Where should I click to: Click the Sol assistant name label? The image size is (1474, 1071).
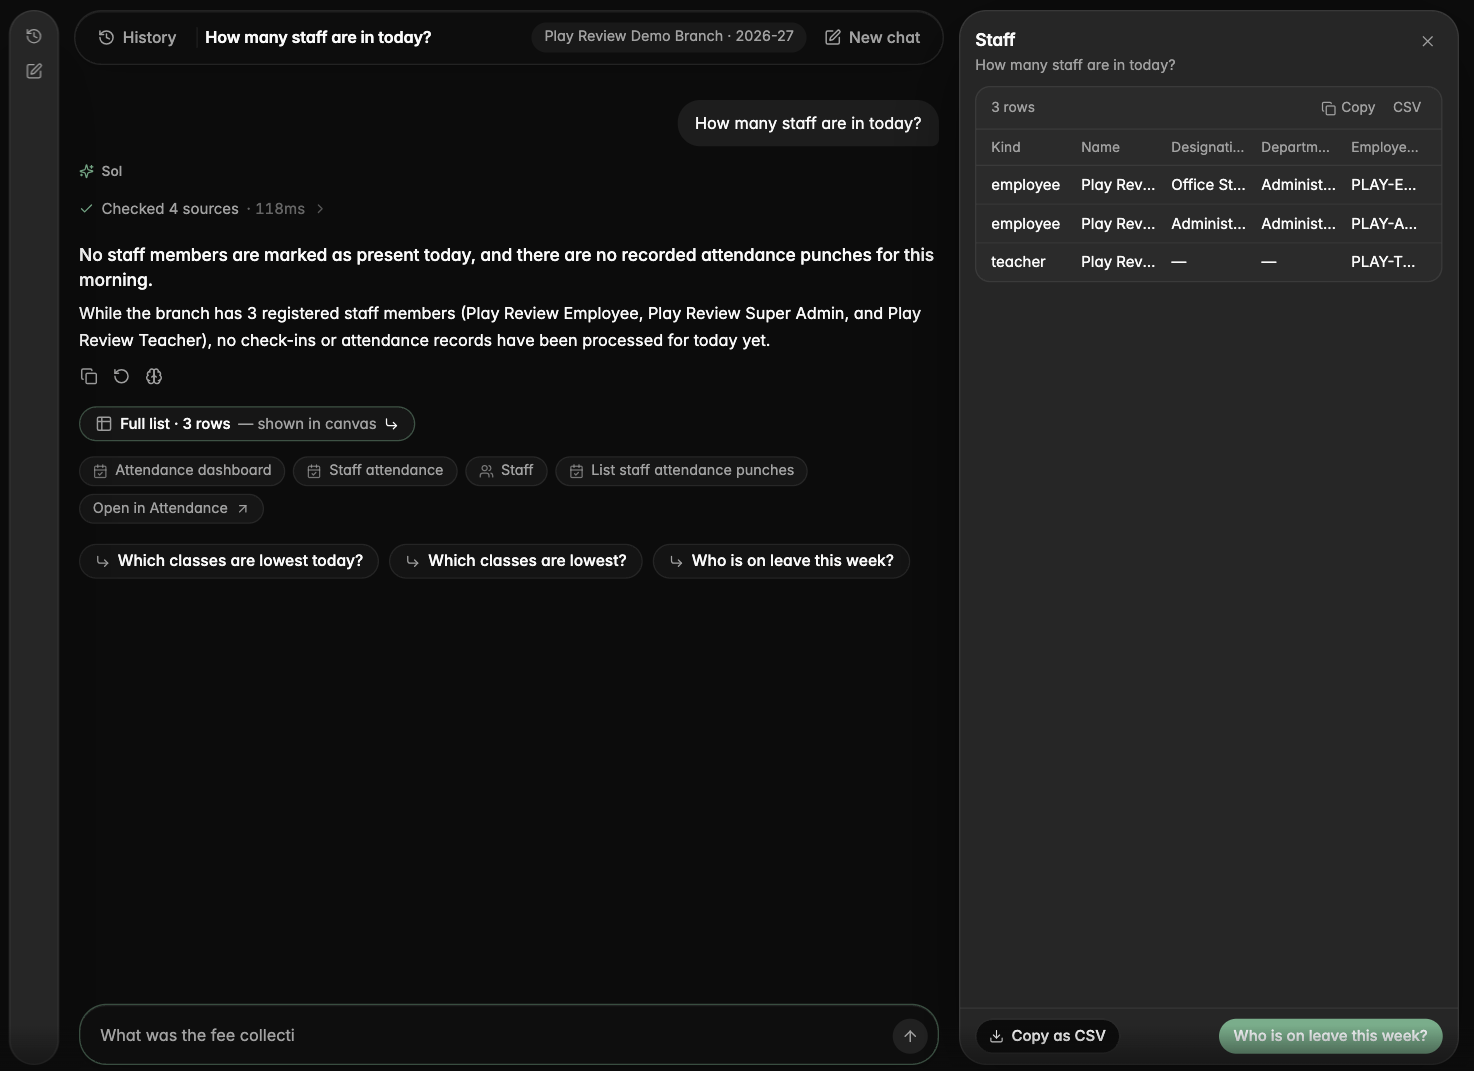(112, 171)
